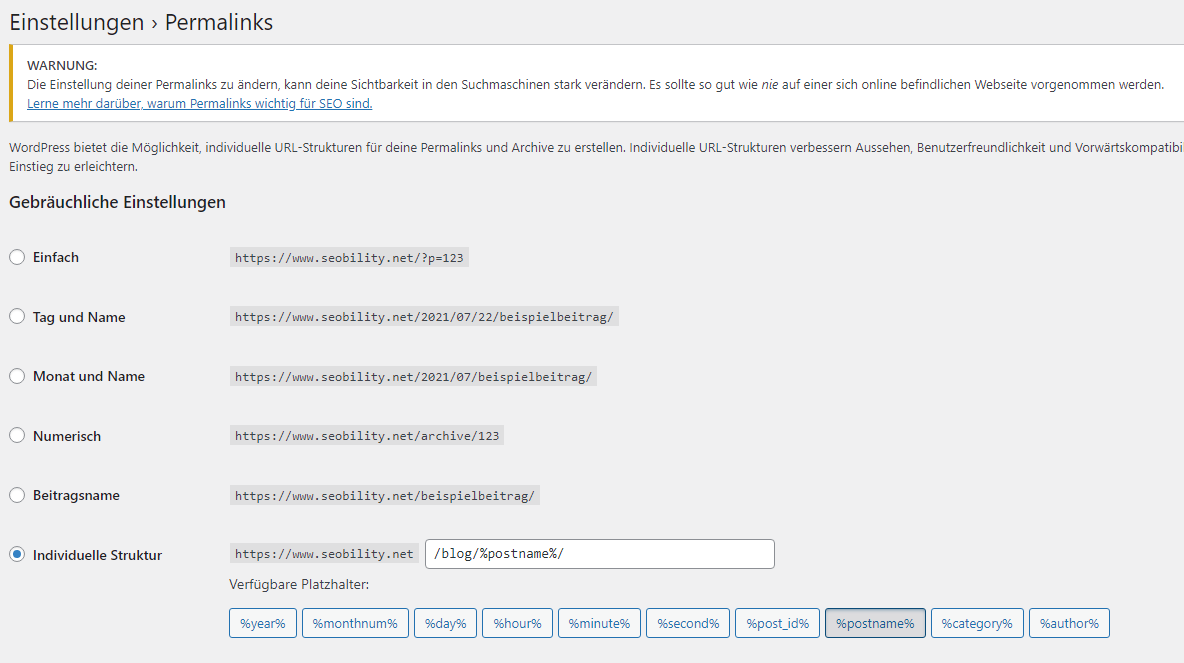Image resolution: width=1184 pixels, height=663 pixels.
Task: Click the example URL 2021/07/22/beispielbeitrag/
Action: pos(424,316)
